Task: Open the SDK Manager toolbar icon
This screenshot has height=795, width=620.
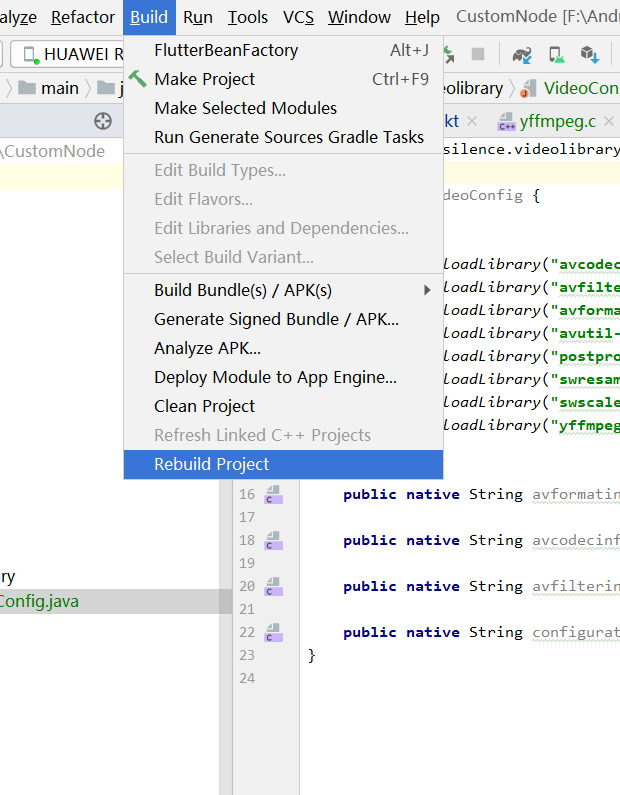Action: [589, 54]
